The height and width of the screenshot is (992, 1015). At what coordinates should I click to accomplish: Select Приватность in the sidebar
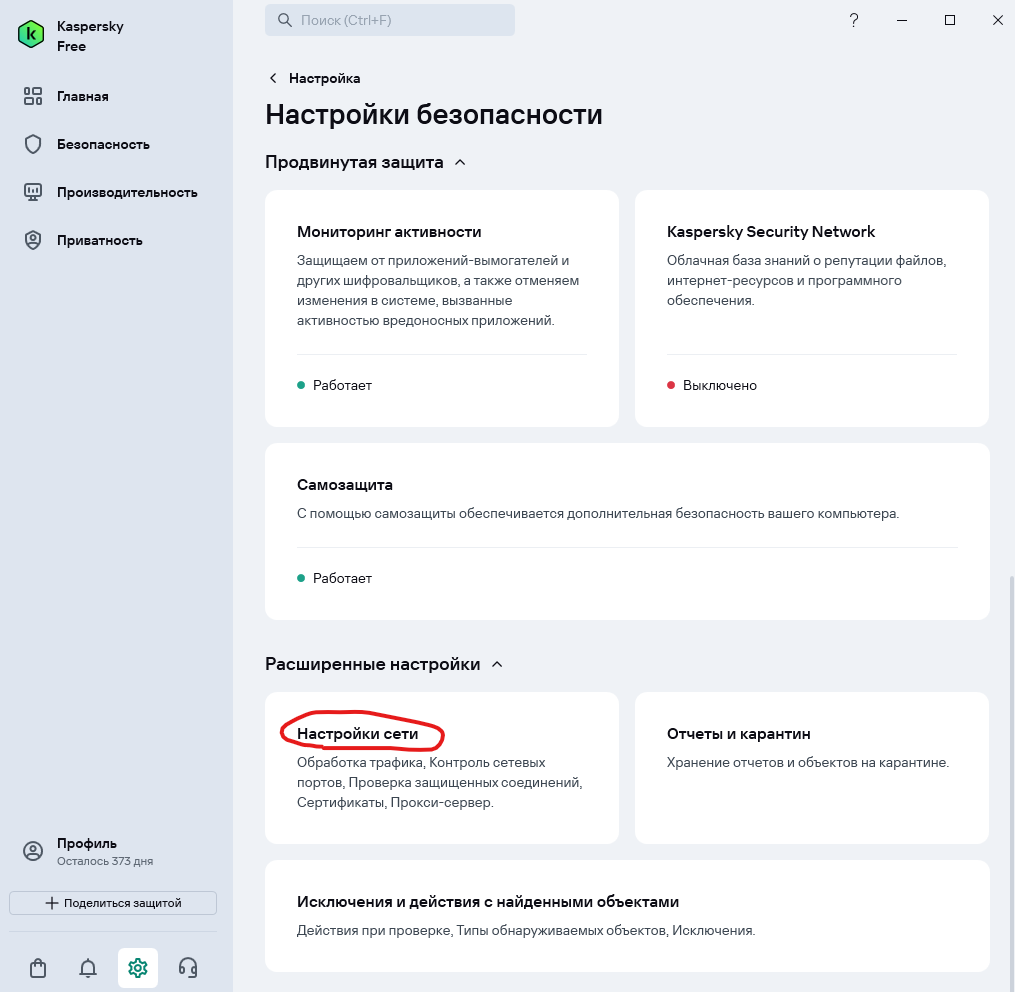coord(99,240)
